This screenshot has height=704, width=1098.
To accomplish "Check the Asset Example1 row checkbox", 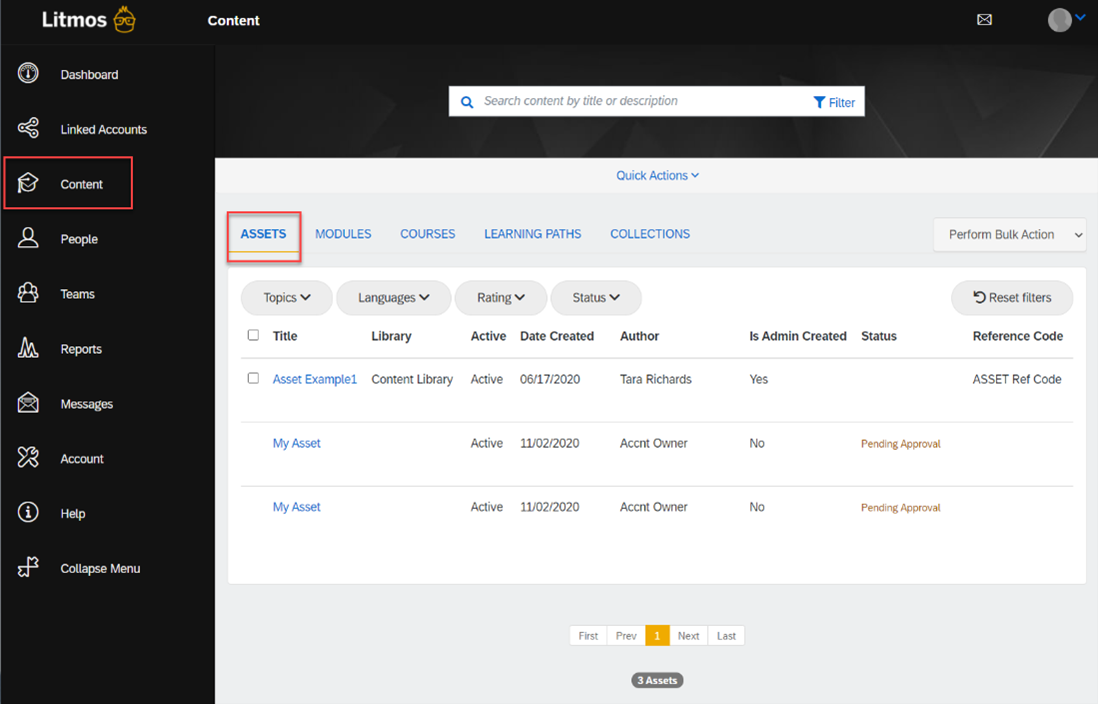I will (253, 378).
